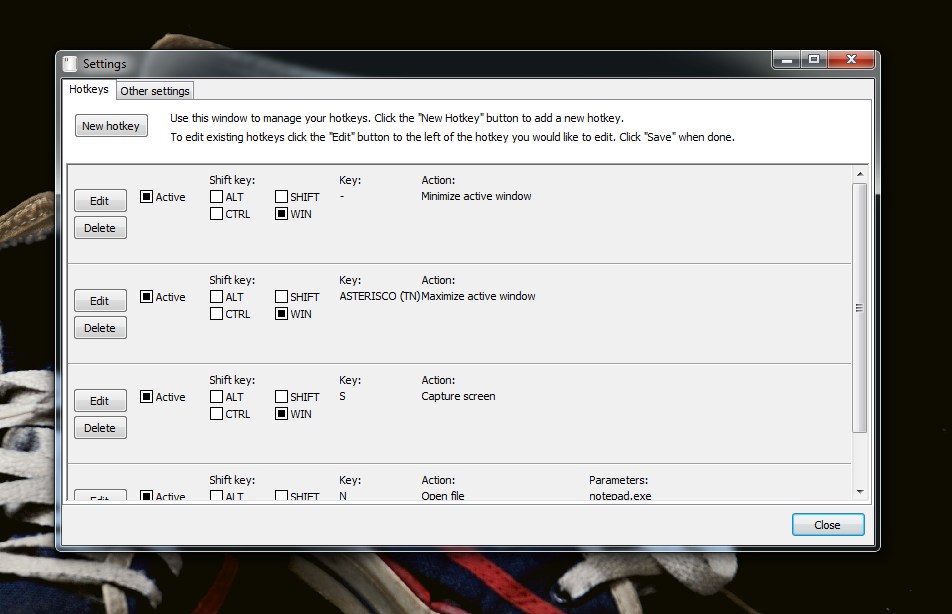Toggle CTRL for Capture screen hotkey
952x614 pixels.
point(216,414)
